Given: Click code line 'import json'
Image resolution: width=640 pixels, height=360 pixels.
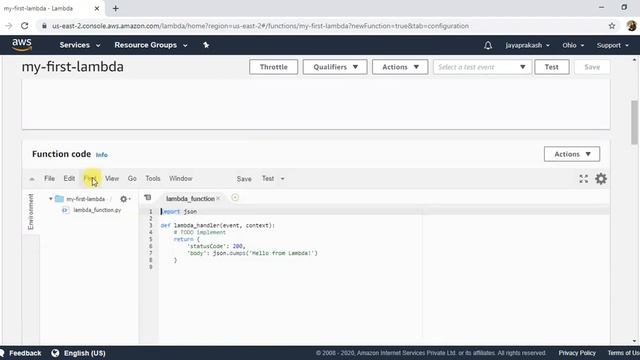Looking at the screenshot, I should (179, 211).
